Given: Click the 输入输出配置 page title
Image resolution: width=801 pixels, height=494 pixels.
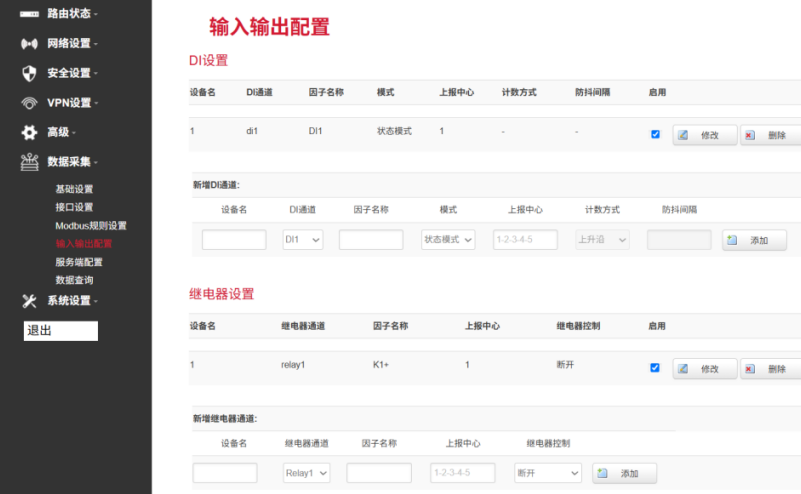Looking at the screenshot, I should click(269, 27).
